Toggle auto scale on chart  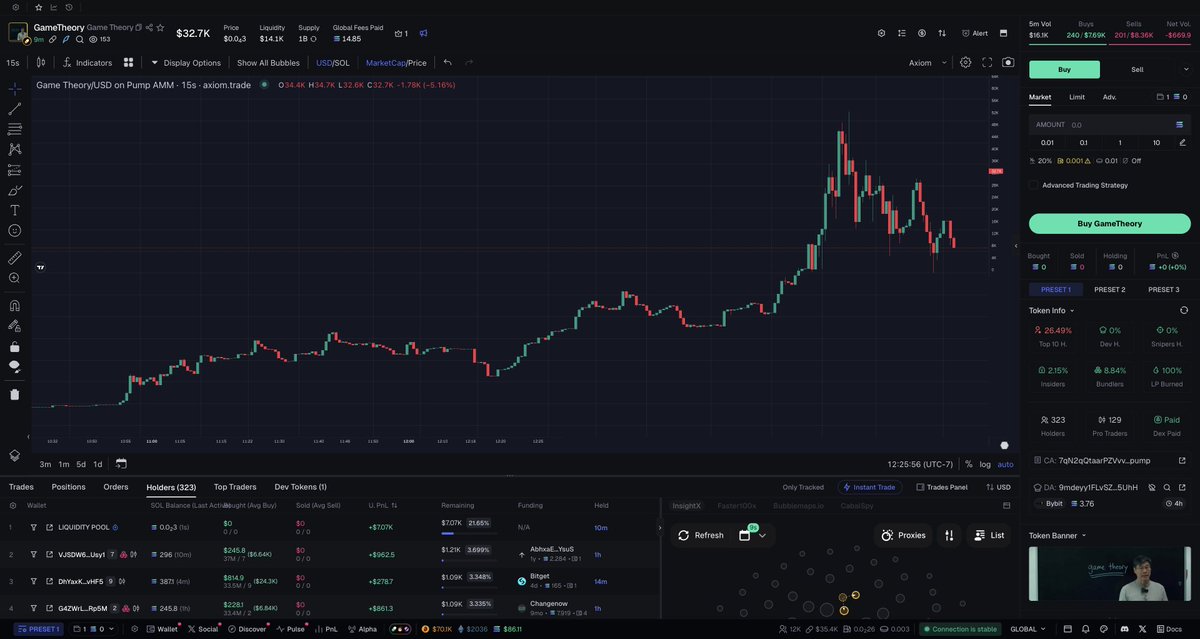1005,464
